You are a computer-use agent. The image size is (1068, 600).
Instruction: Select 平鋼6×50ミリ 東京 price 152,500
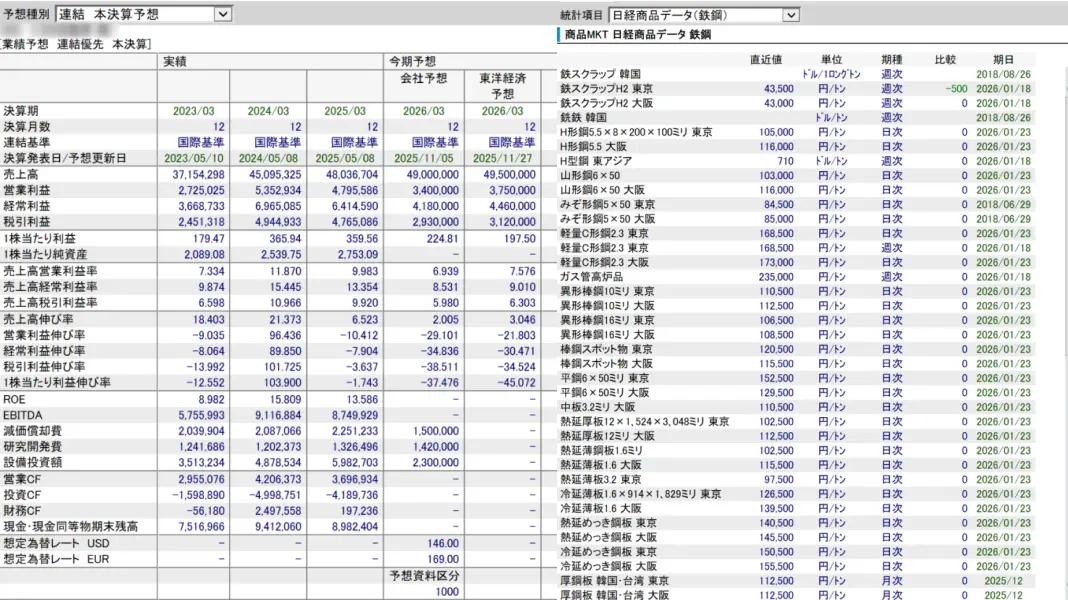click(776, 378)
